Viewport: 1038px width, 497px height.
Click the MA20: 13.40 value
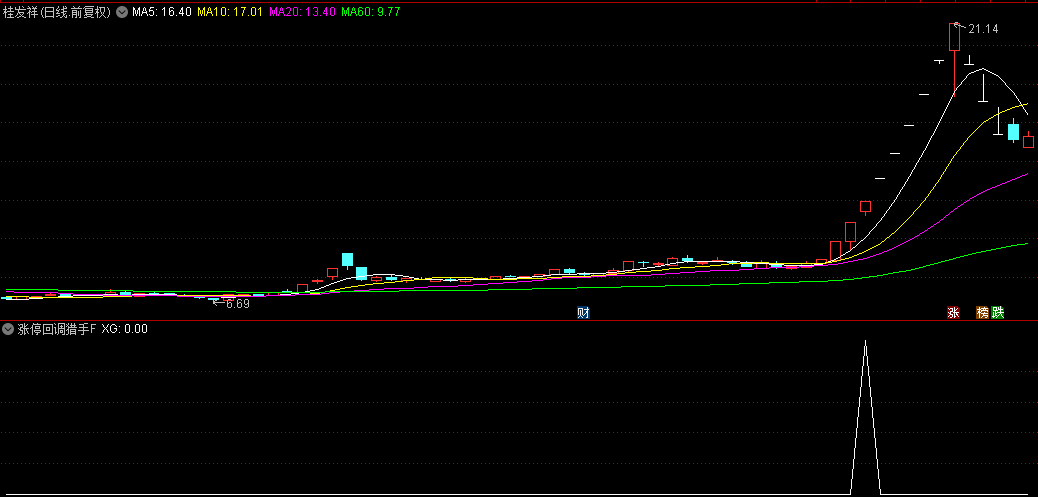tap(303, 11)
